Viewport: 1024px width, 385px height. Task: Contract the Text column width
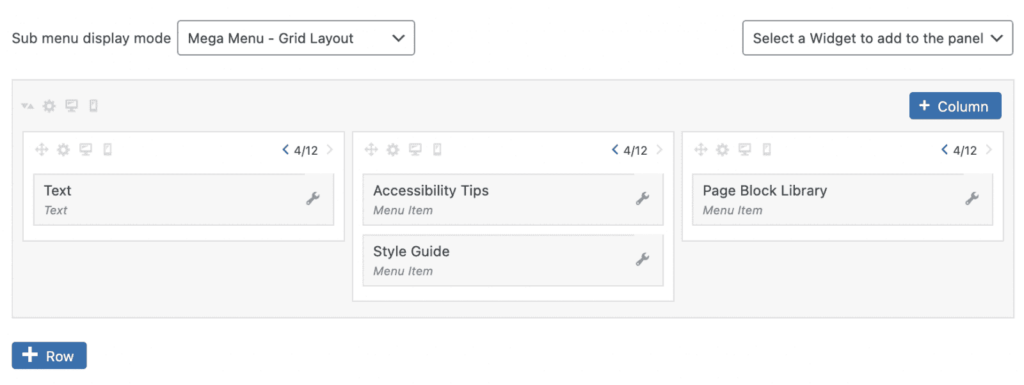click(285, 150)
